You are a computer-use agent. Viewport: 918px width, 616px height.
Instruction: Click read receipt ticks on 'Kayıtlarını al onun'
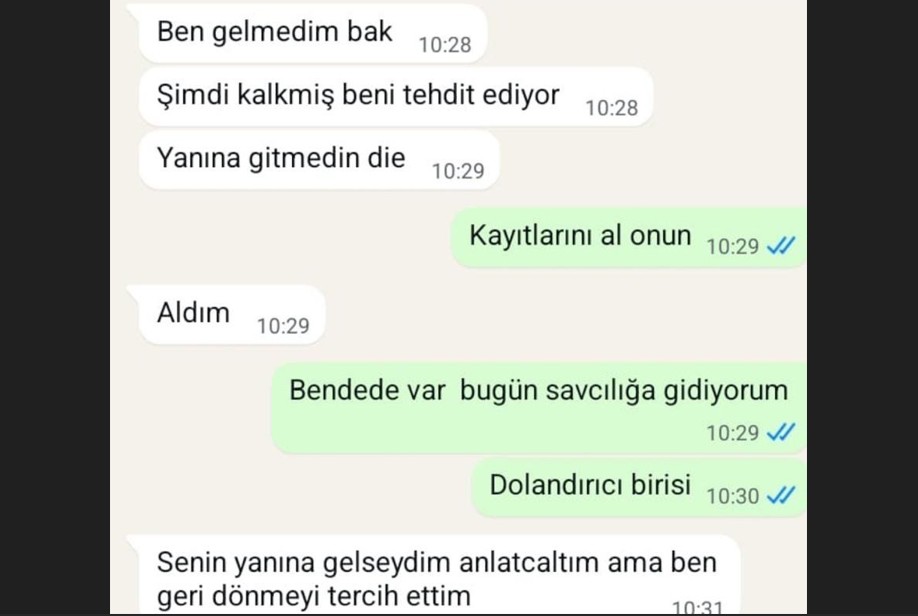(x=781, y=245)
